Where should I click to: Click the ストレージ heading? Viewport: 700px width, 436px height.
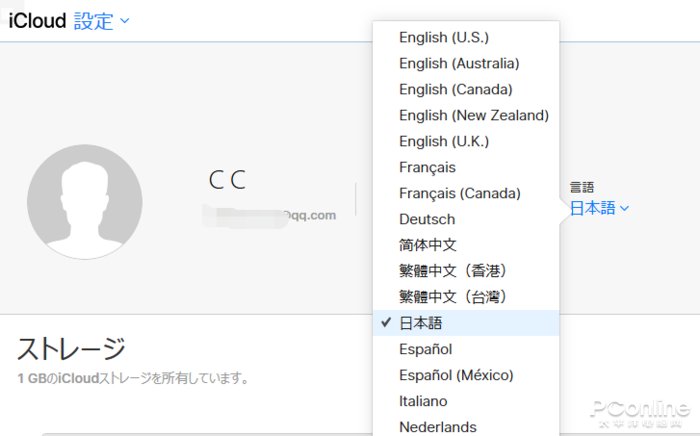pos(71,349)
